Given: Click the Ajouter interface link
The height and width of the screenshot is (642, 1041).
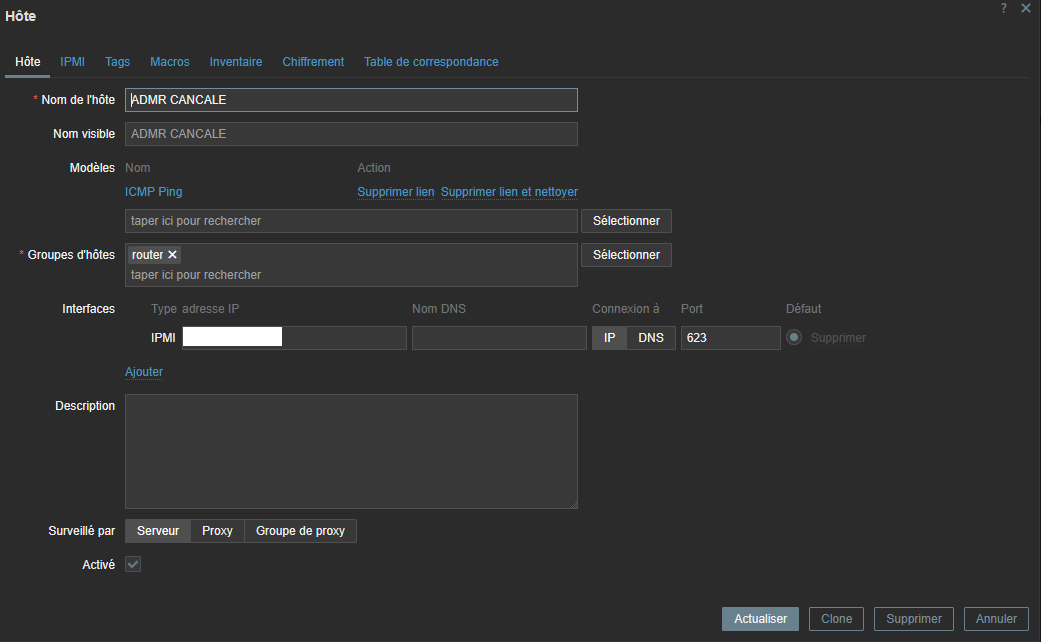Looking at the screenshot, I should (x=144, y=372).
